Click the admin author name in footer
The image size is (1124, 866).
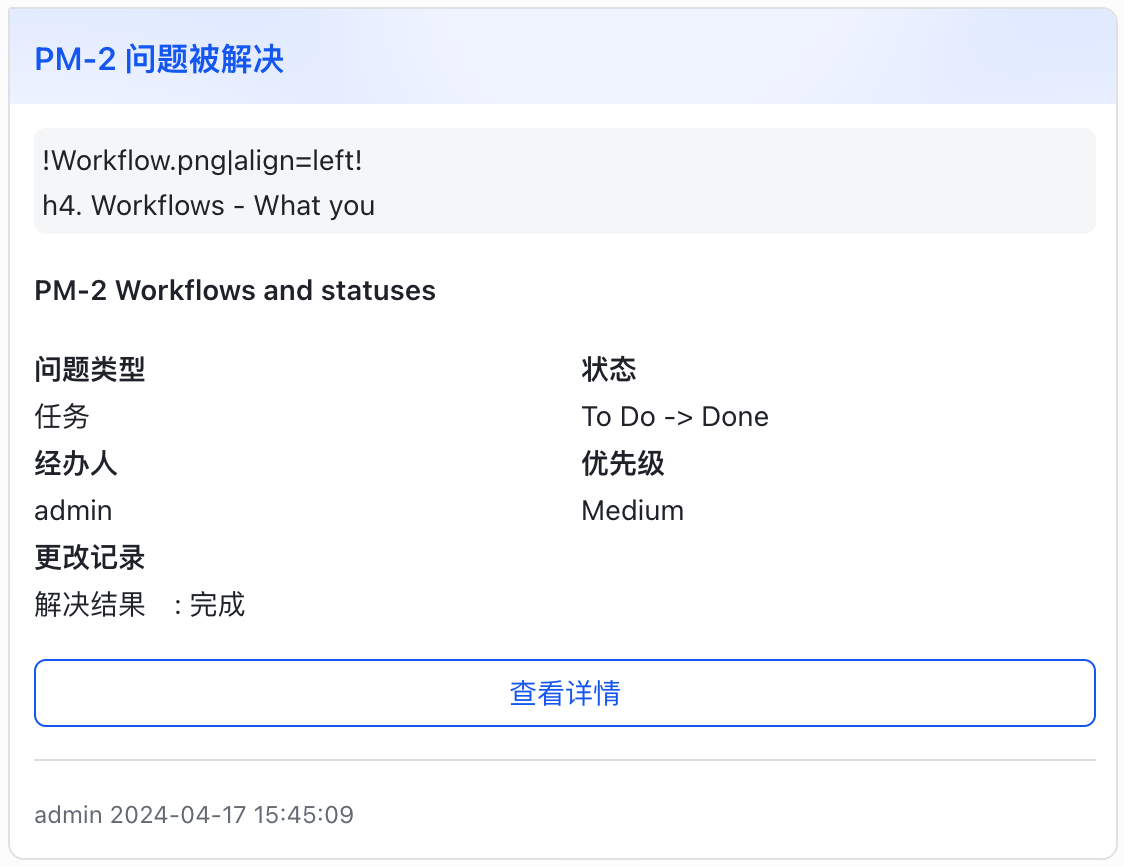(x=68, y=815)
